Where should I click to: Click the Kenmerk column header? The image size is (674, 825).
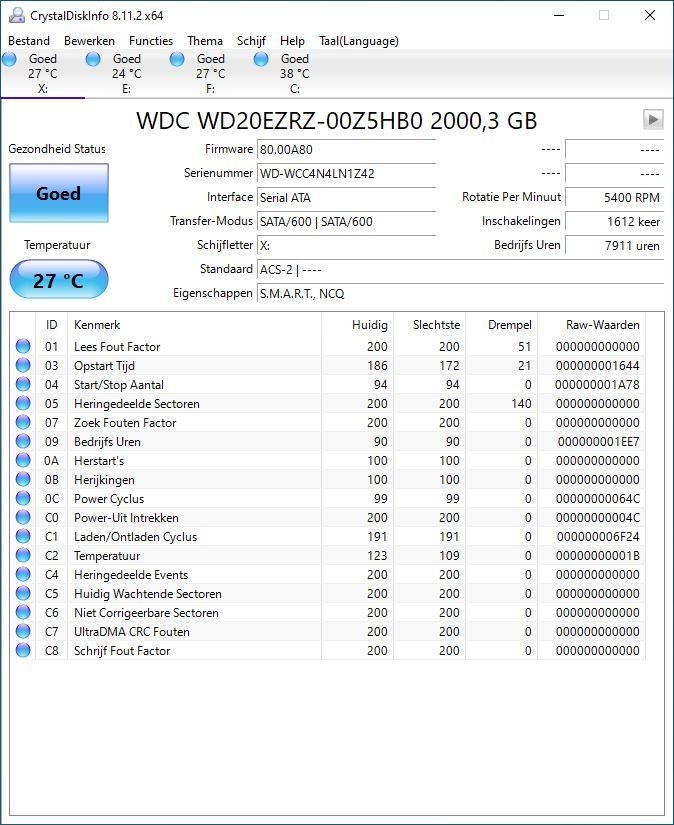click(194, 325)
